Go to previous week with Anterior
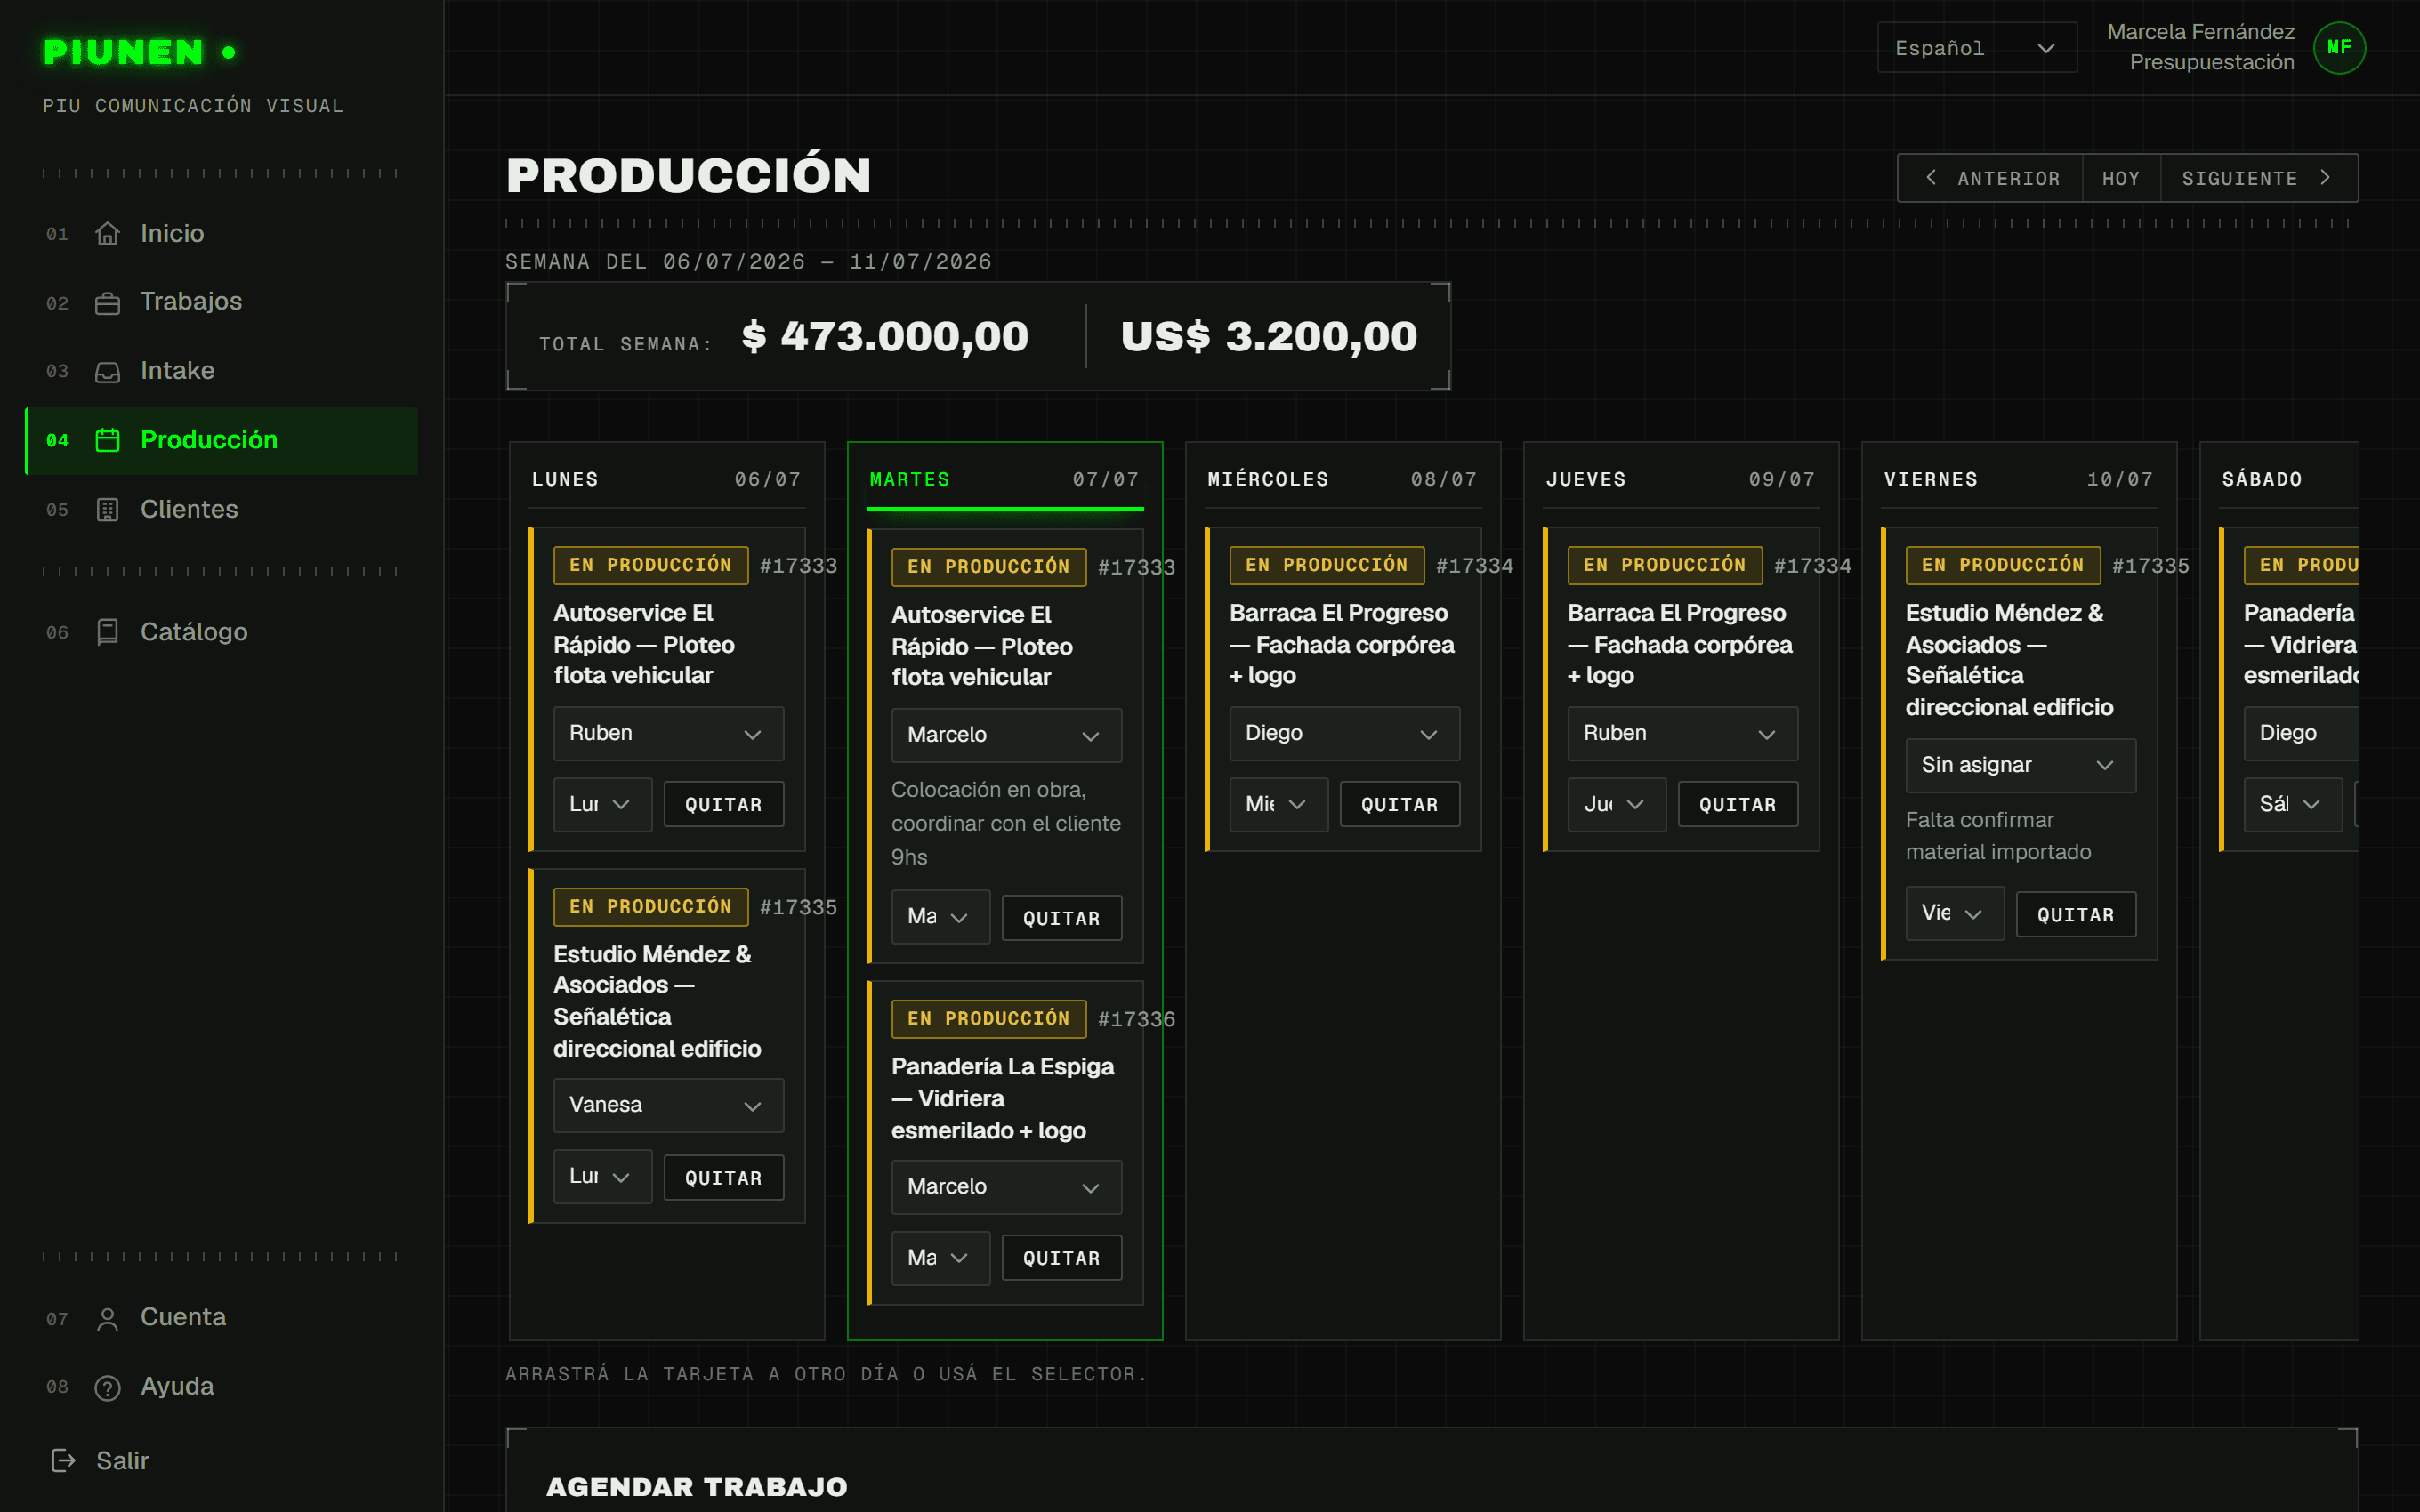This screenshot has width=2420, height=1512. pos(1990,178)
